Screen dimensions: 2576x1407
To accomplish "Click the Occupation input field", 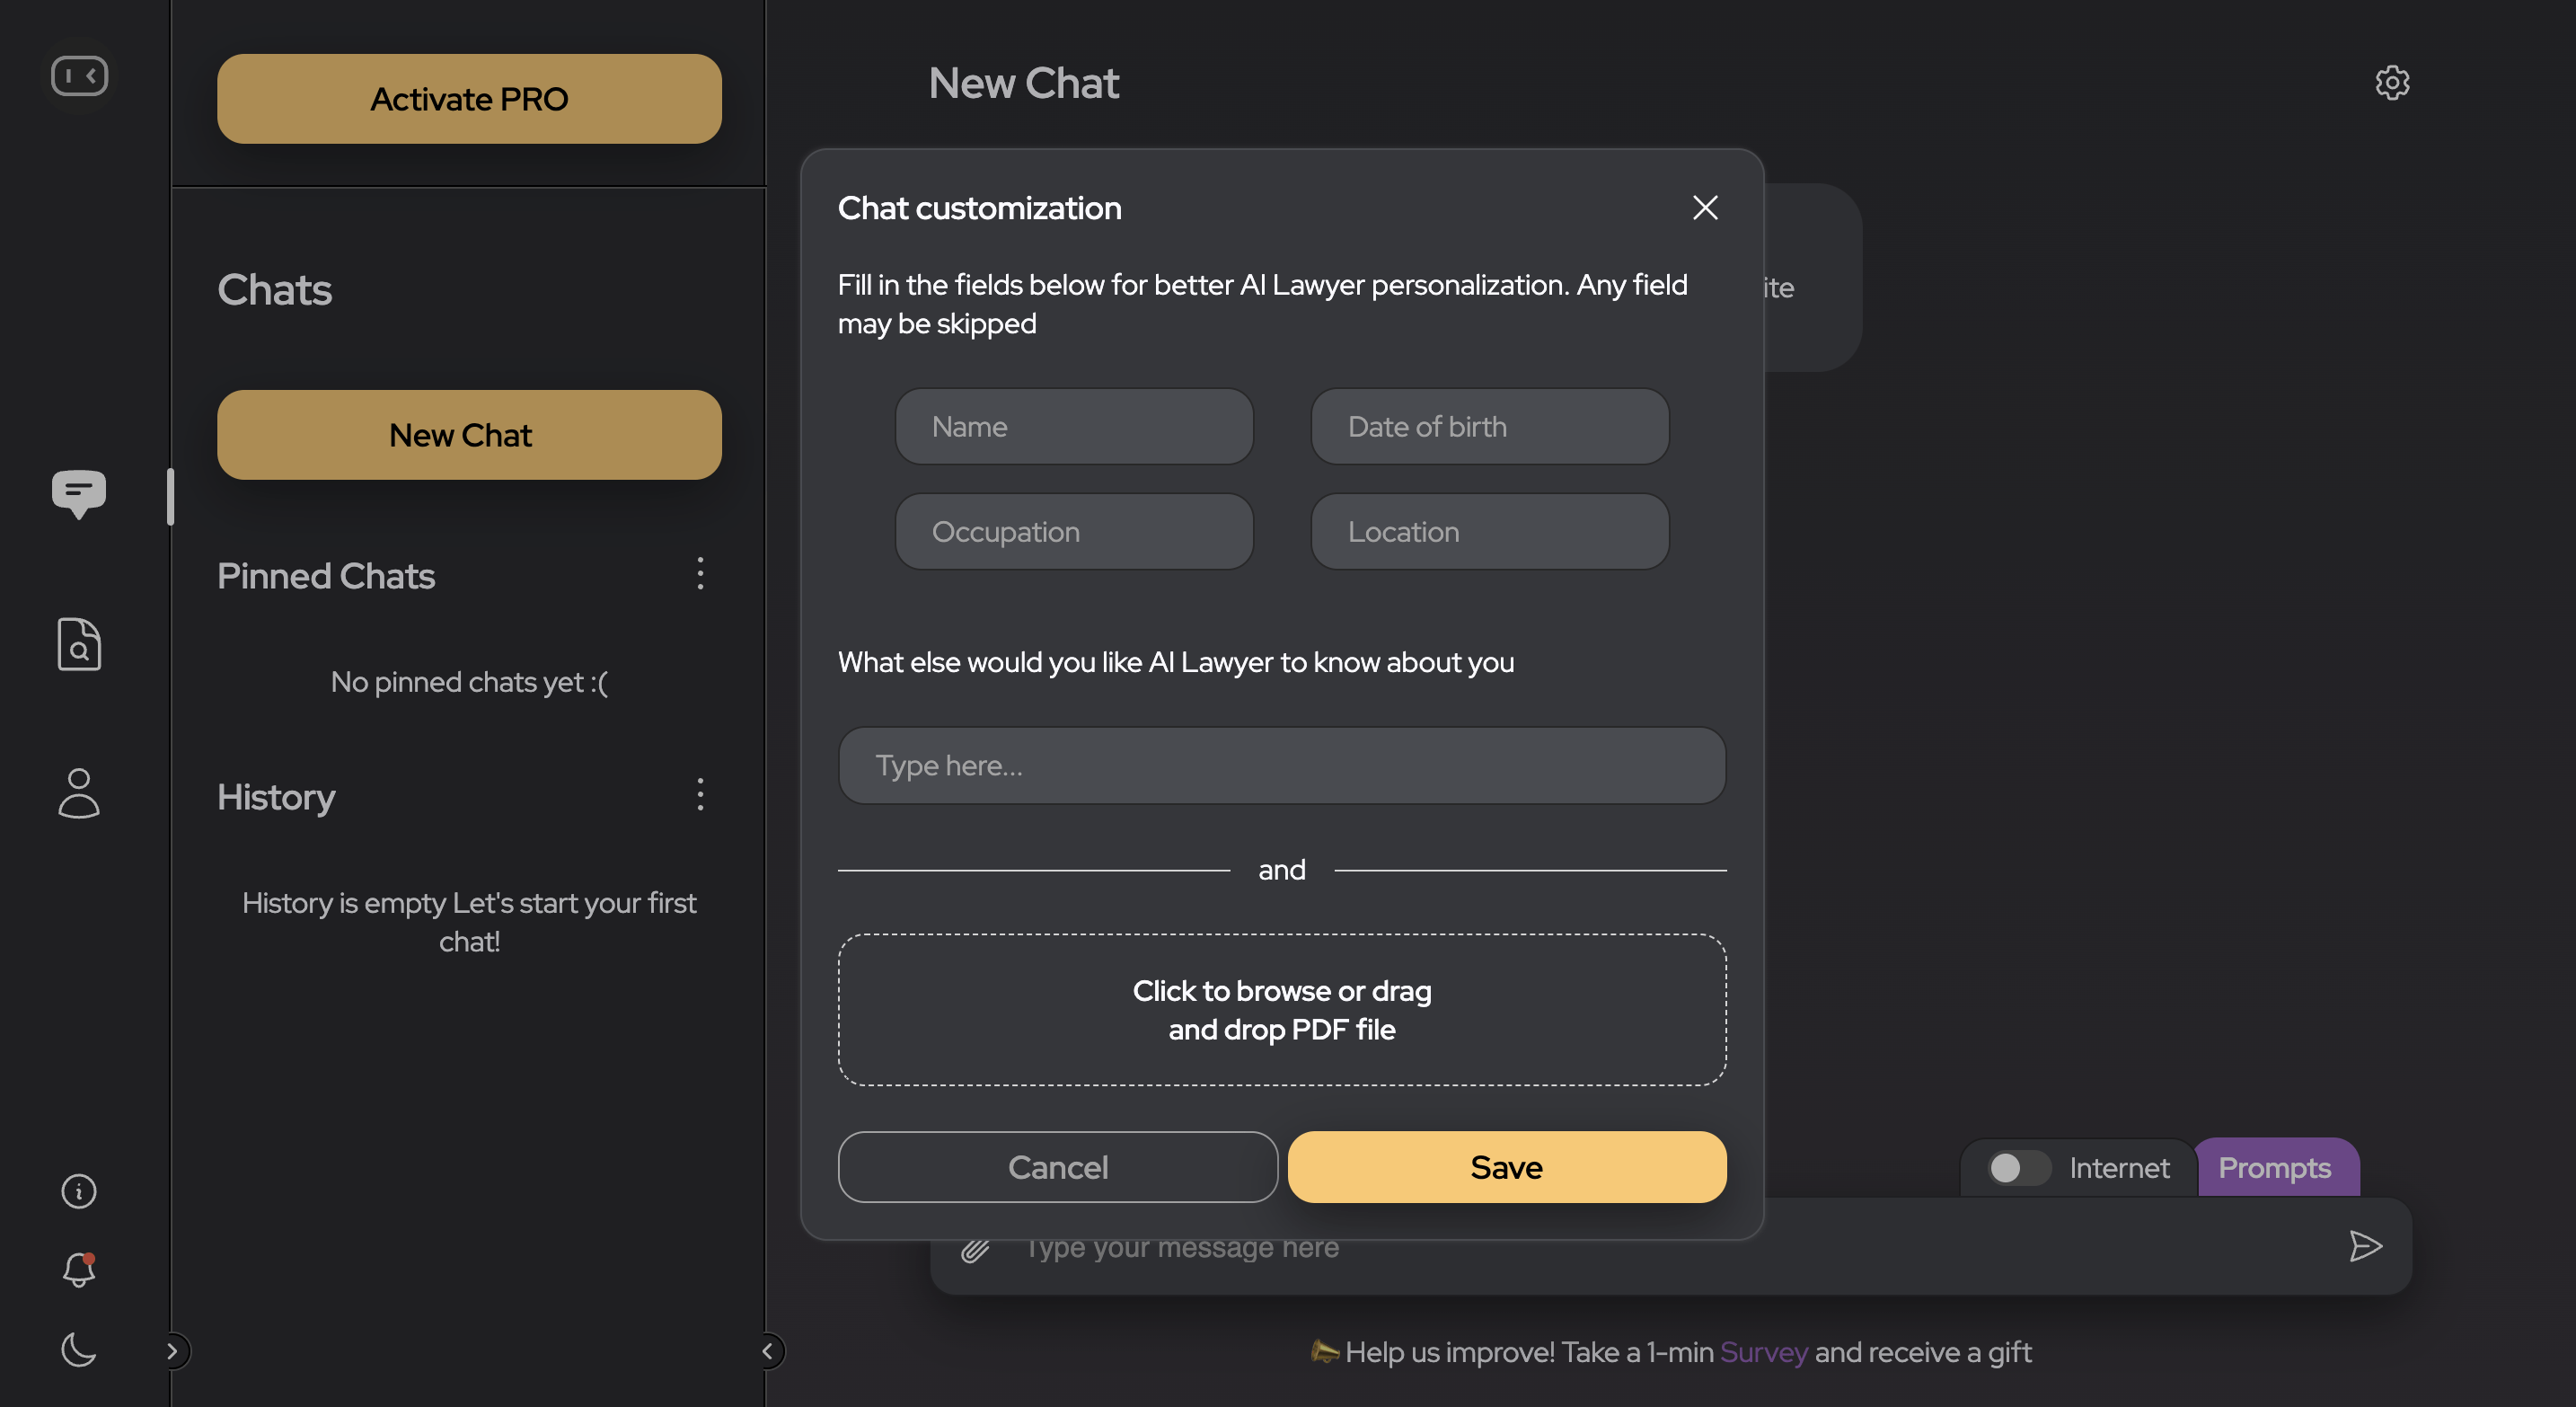I will [1074, 532].
